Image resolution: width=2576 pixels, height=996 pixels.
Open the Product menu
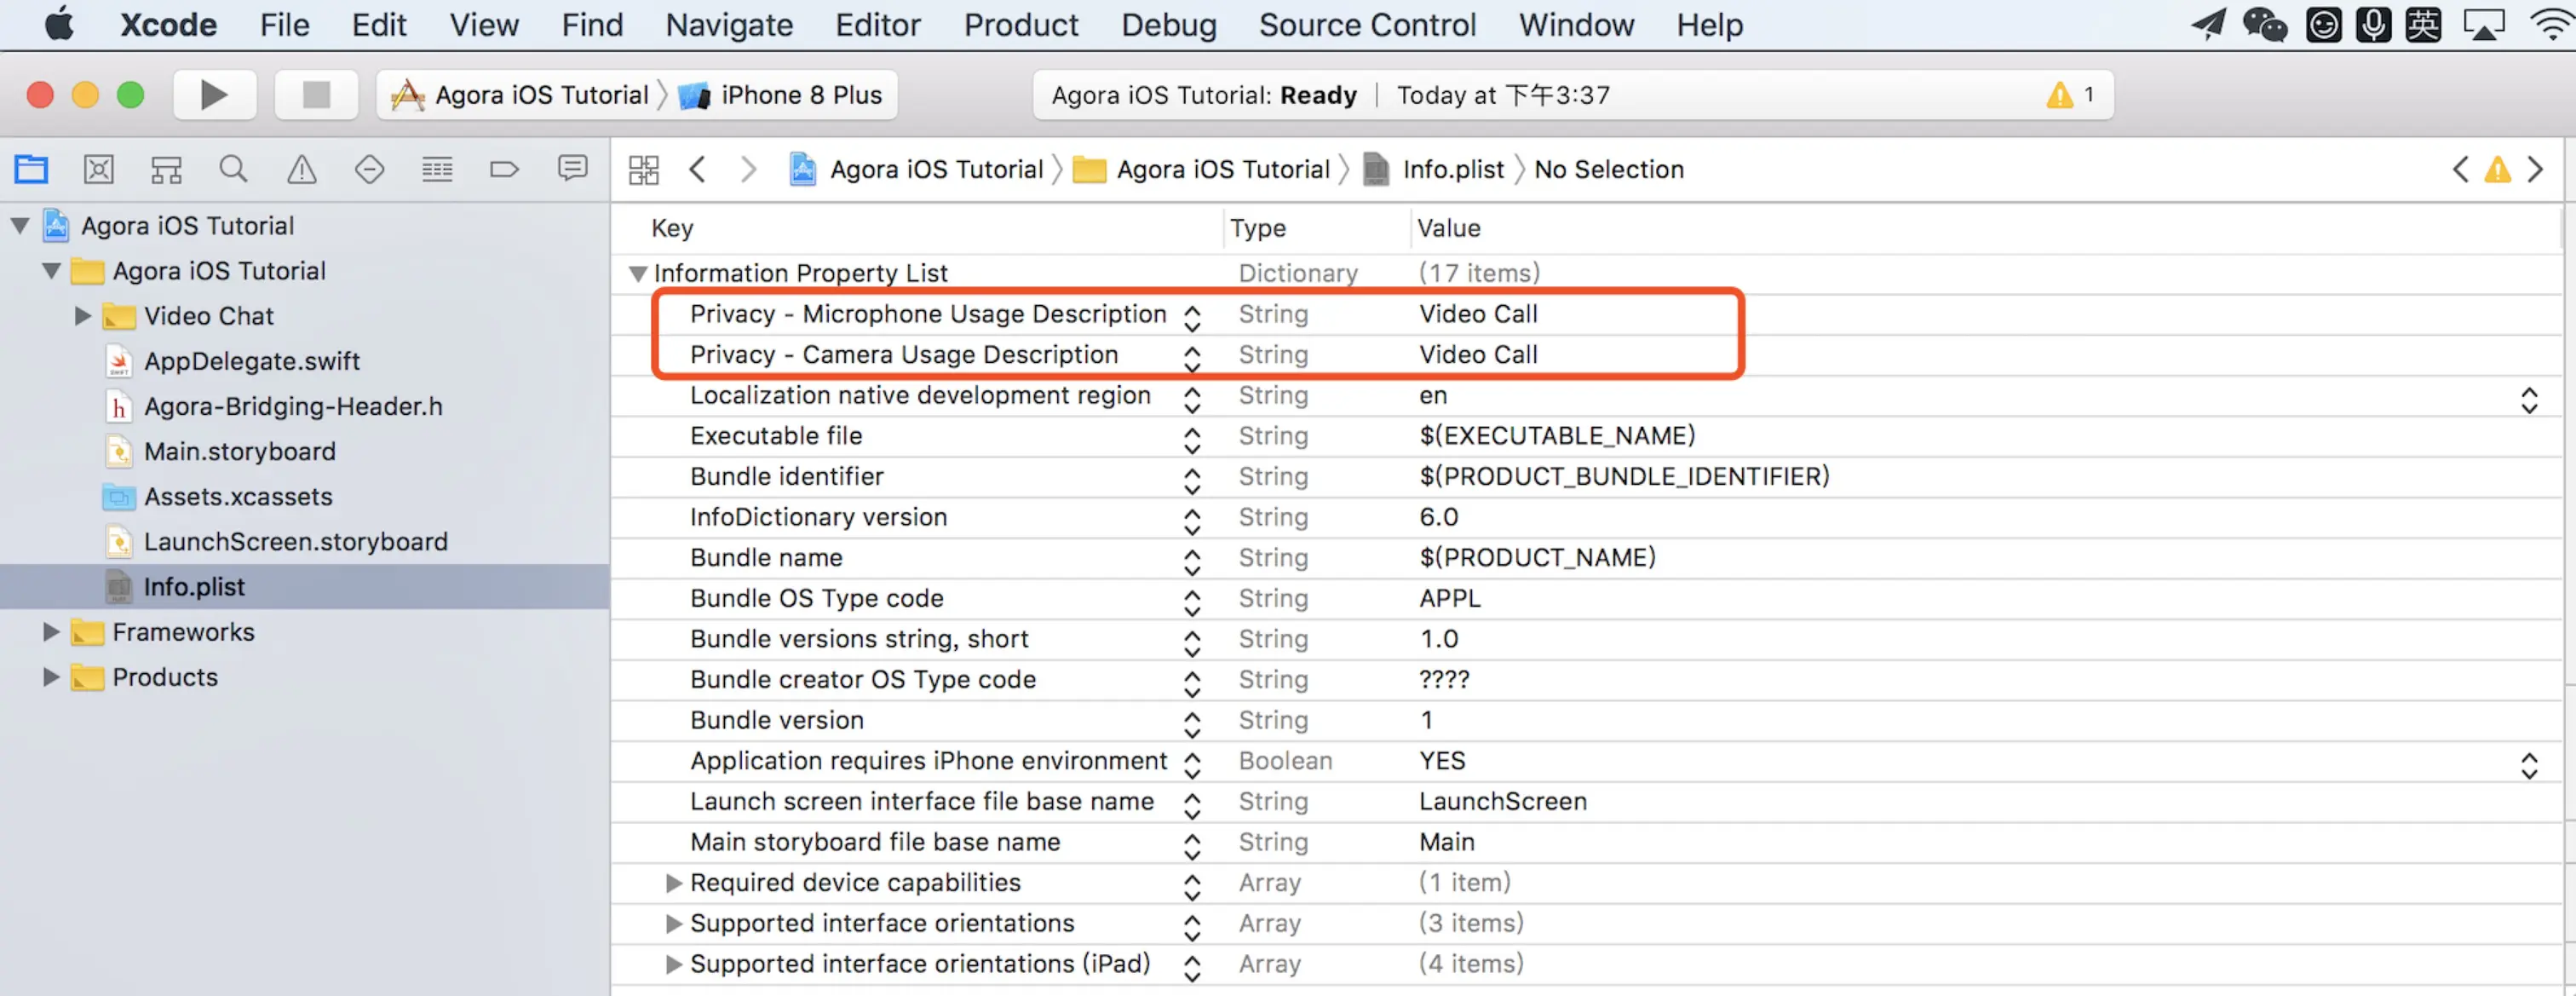coord(1020,25)
